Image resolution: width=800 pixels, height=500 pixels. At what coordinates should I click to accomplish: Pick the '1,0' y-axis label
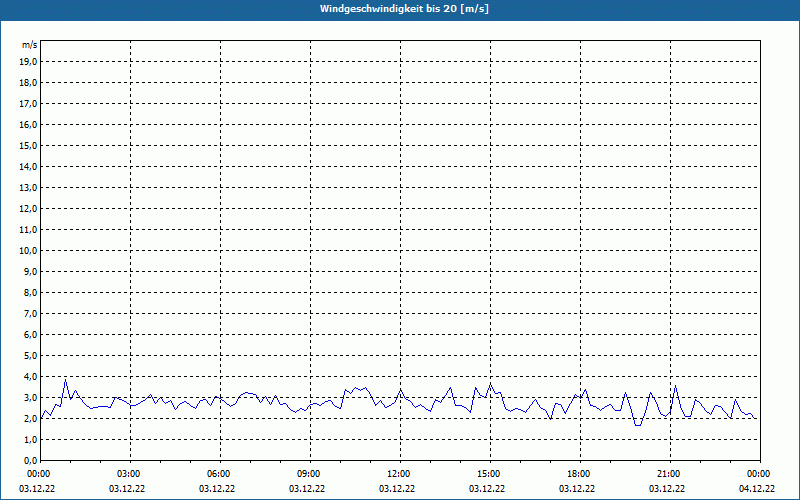(x=31, y=439)
